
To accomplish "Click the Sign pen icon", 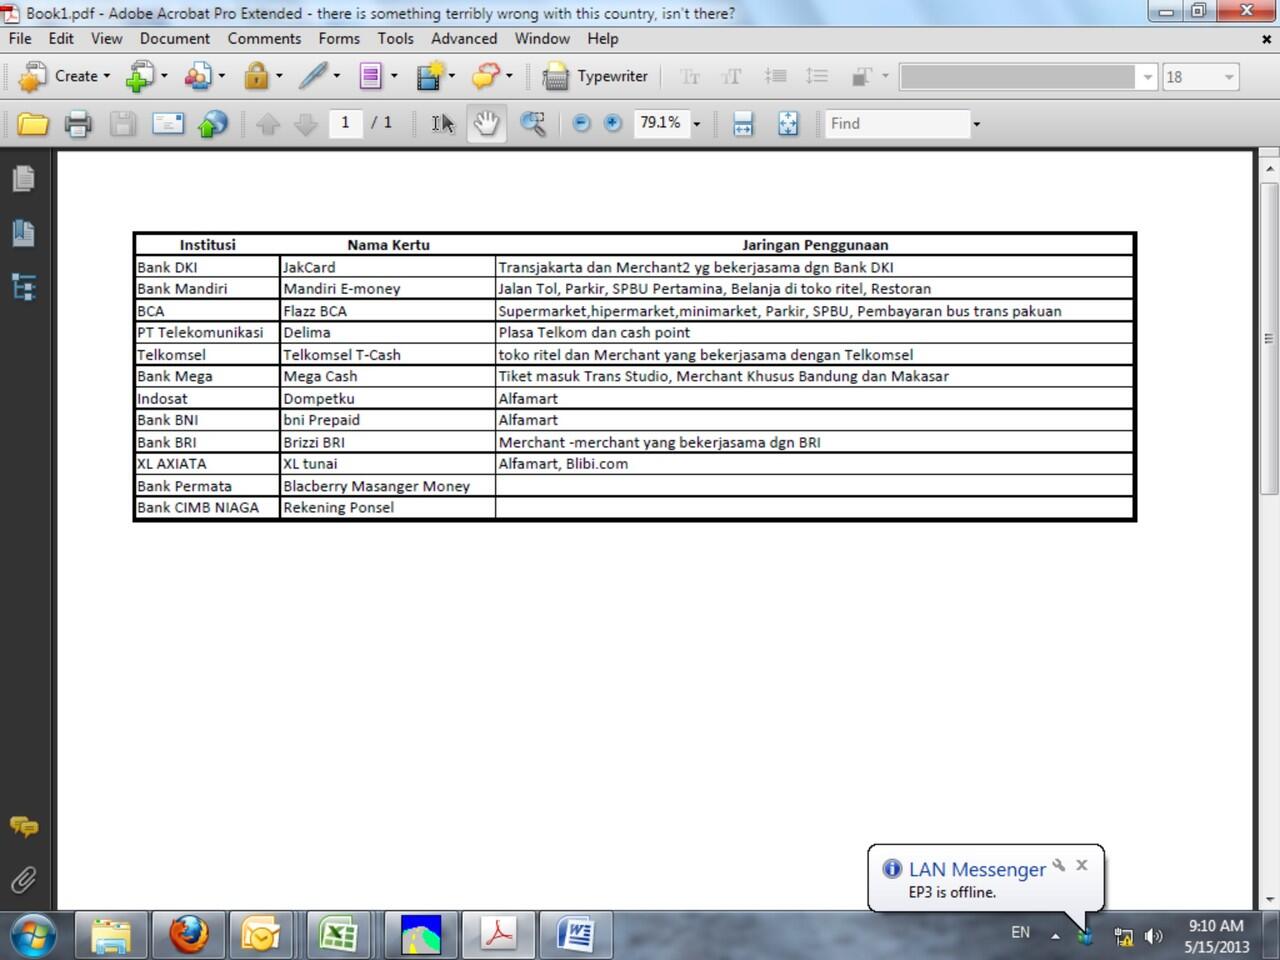I will 313,76.
